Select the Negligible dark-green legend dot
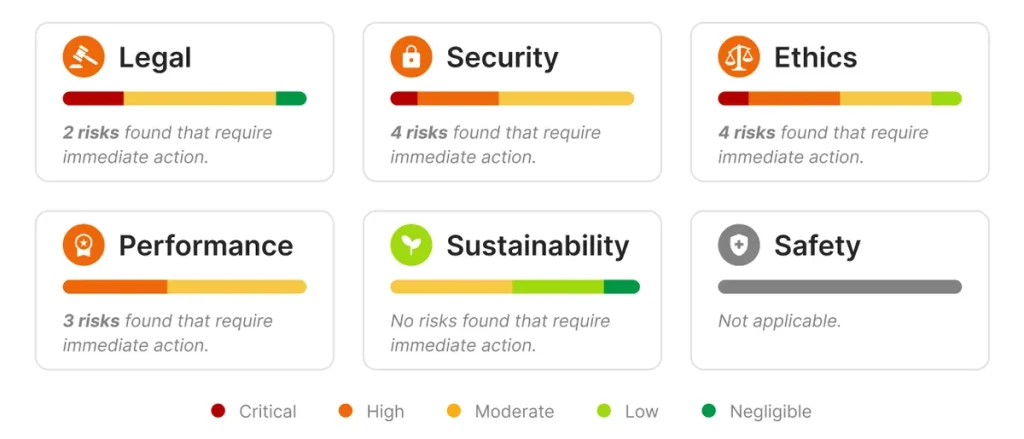Image resolution: width=1024 pixels, height=439 pixels. point(709,411)
